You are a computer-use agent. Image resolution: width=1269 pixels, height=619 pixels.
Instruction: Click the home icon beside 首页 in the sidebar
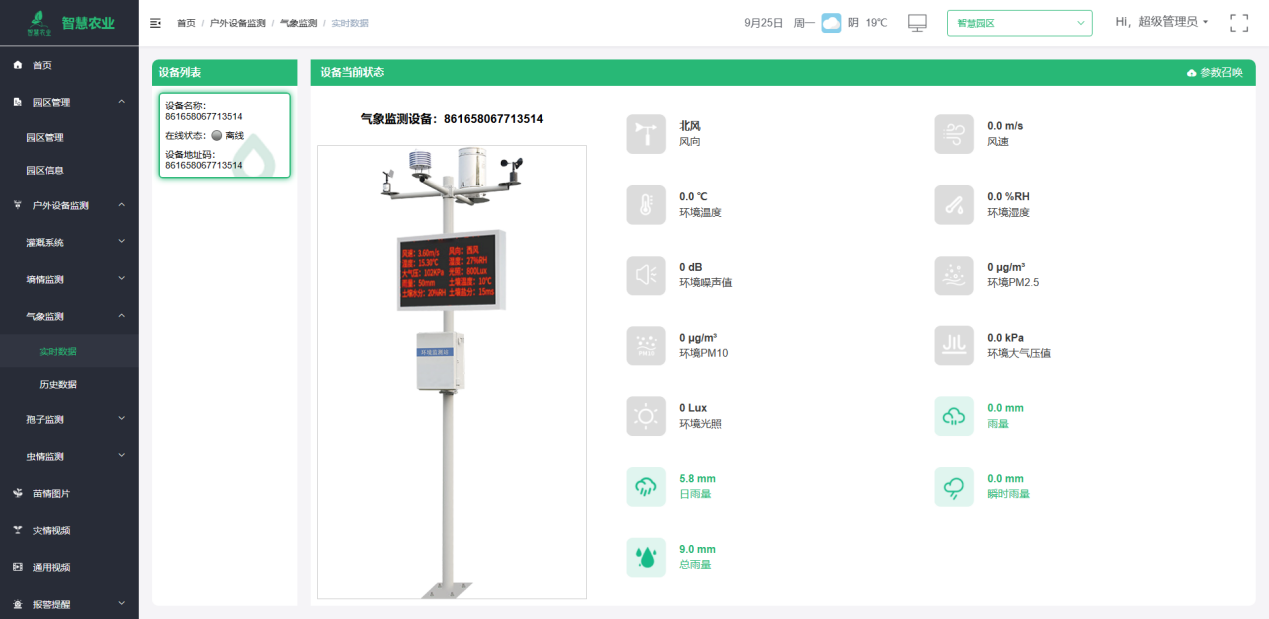18,65
